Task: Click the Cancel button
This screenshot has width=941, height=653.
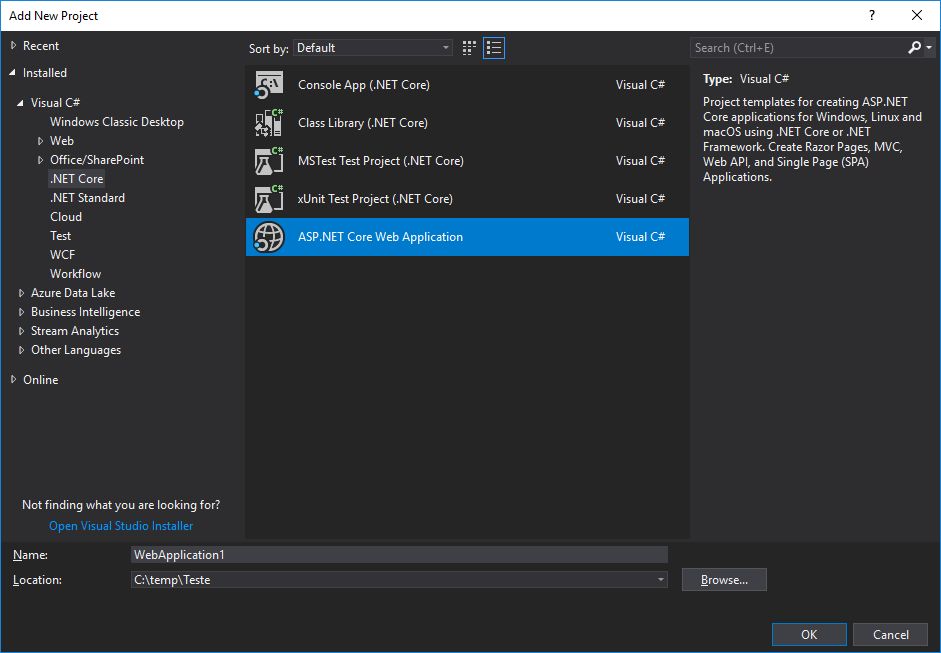Action: (891, 634)
